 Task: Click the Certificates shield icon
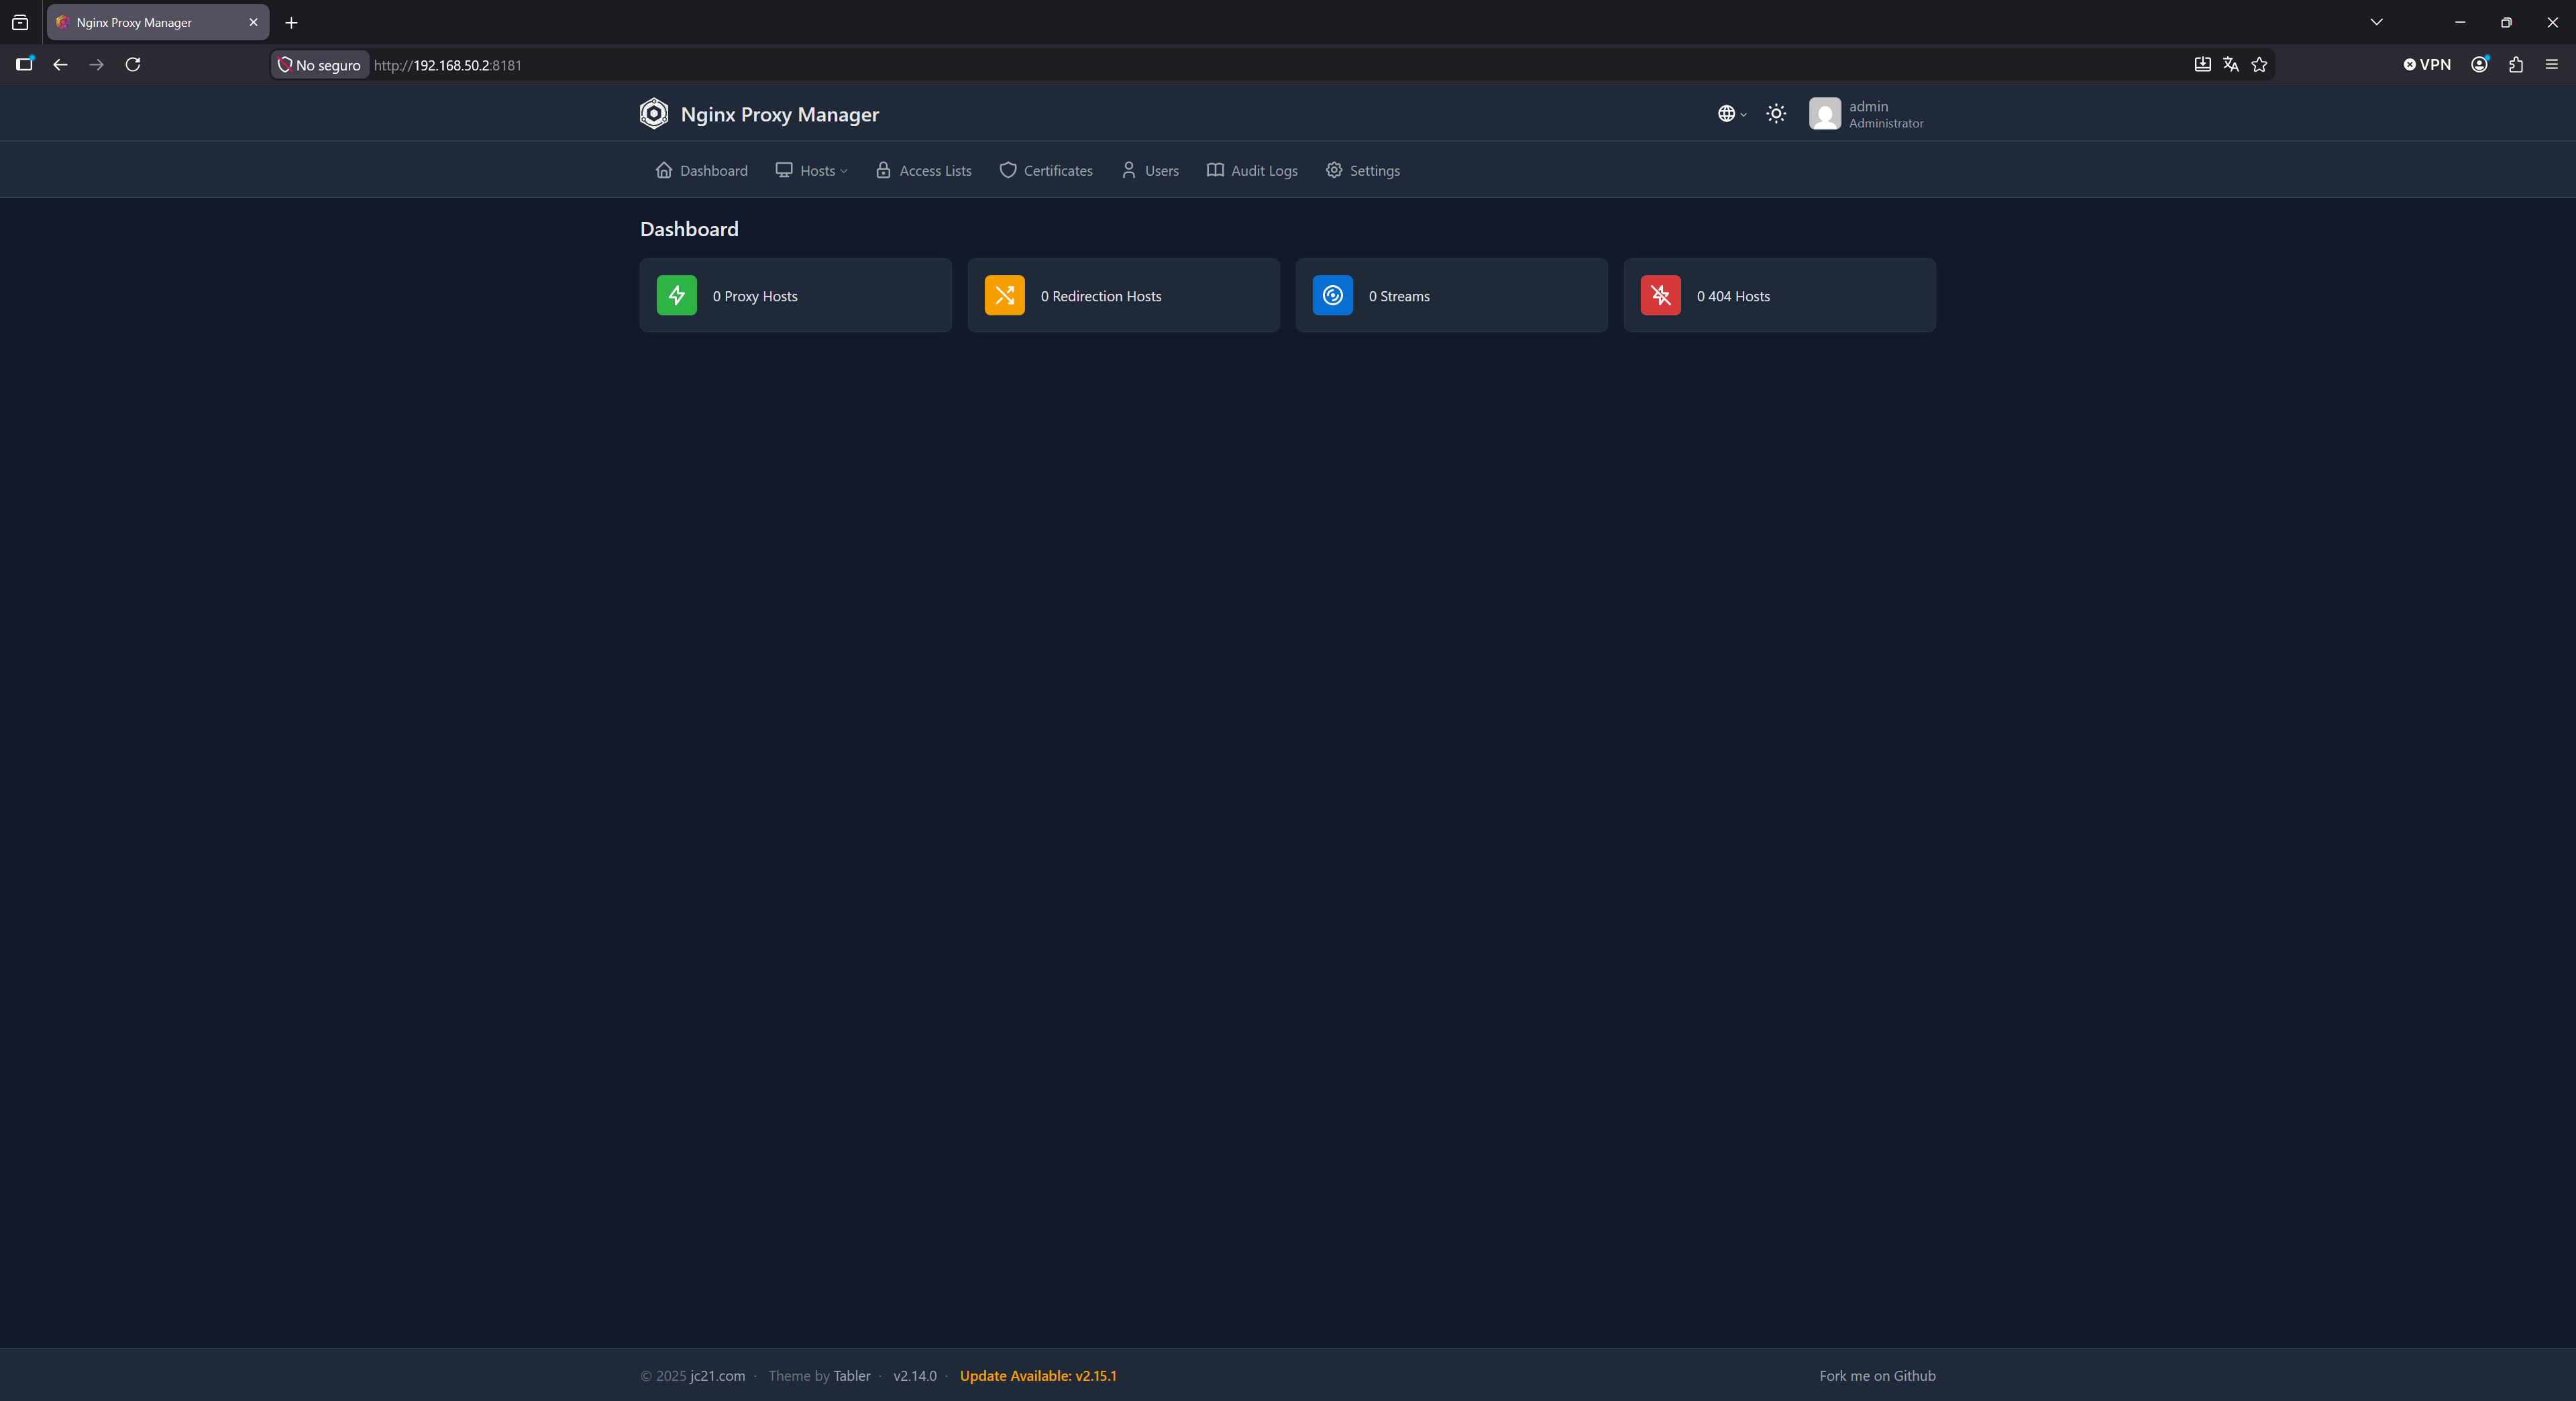click(x=1008, y=170)
